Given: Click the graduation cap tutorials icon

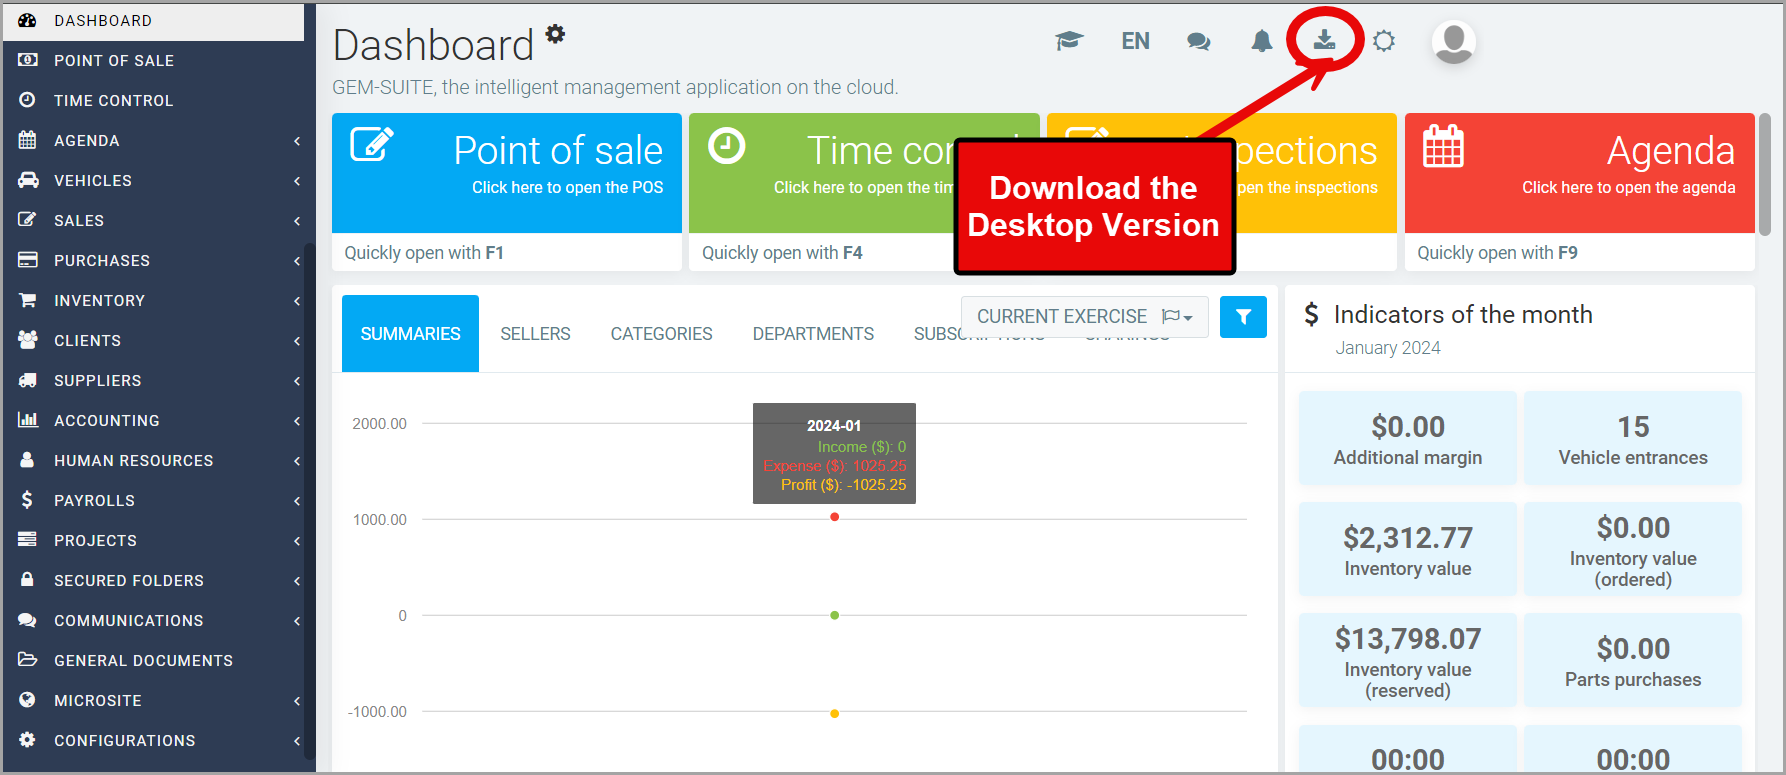Looking at the screenshot, I should pos(1069,41).
